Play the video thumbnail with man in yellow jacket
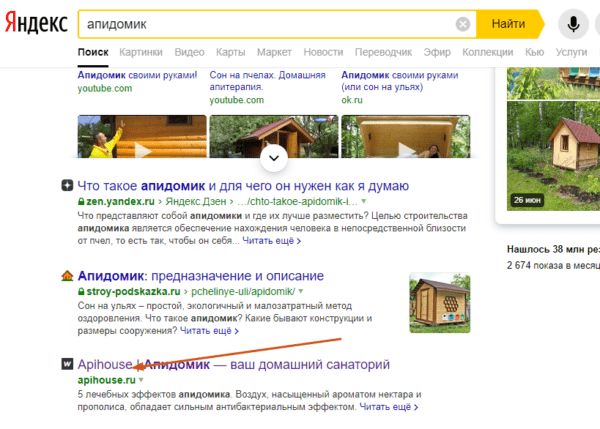600x429 pixels. [142, 137]
